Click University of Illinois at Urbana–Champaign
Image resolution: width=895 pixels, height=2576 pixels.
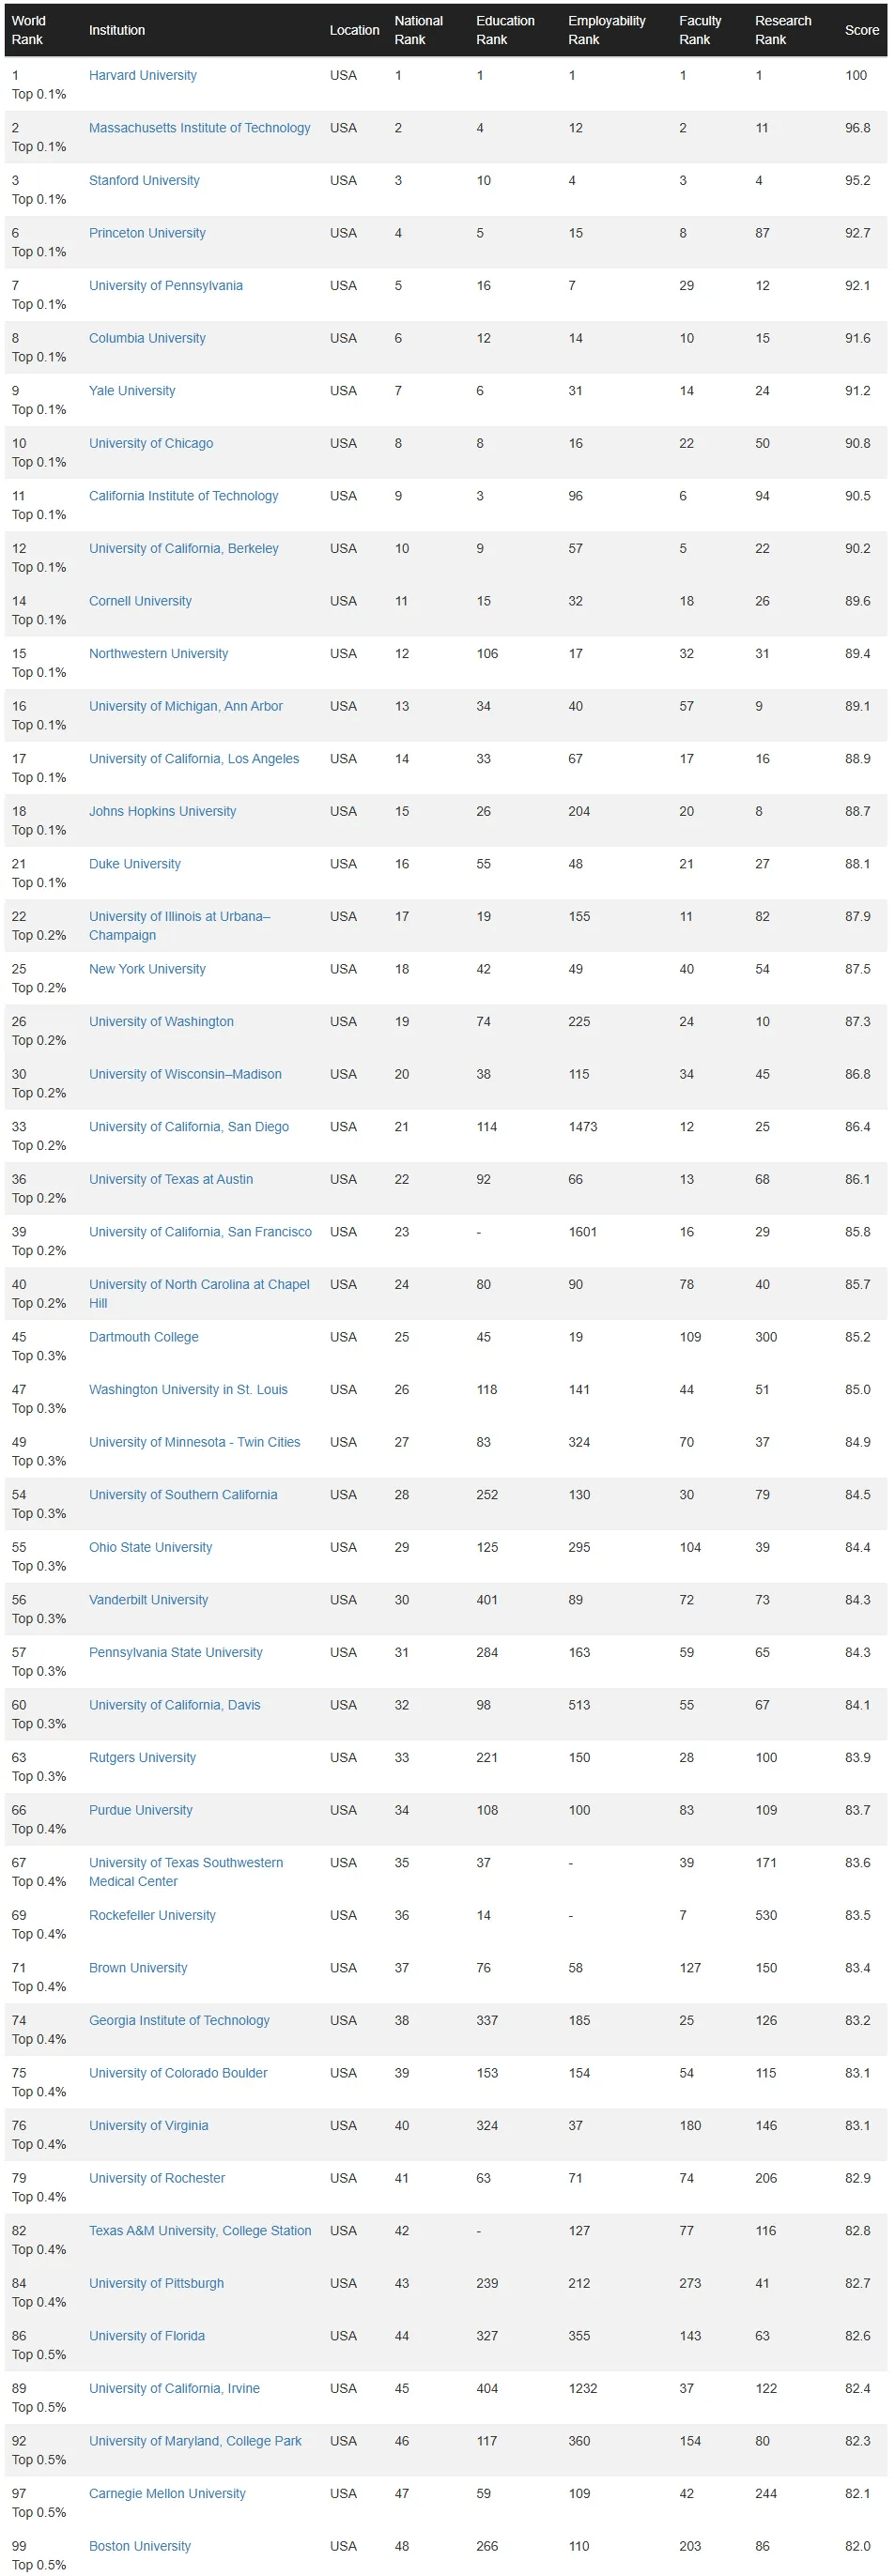click(179, 925)
